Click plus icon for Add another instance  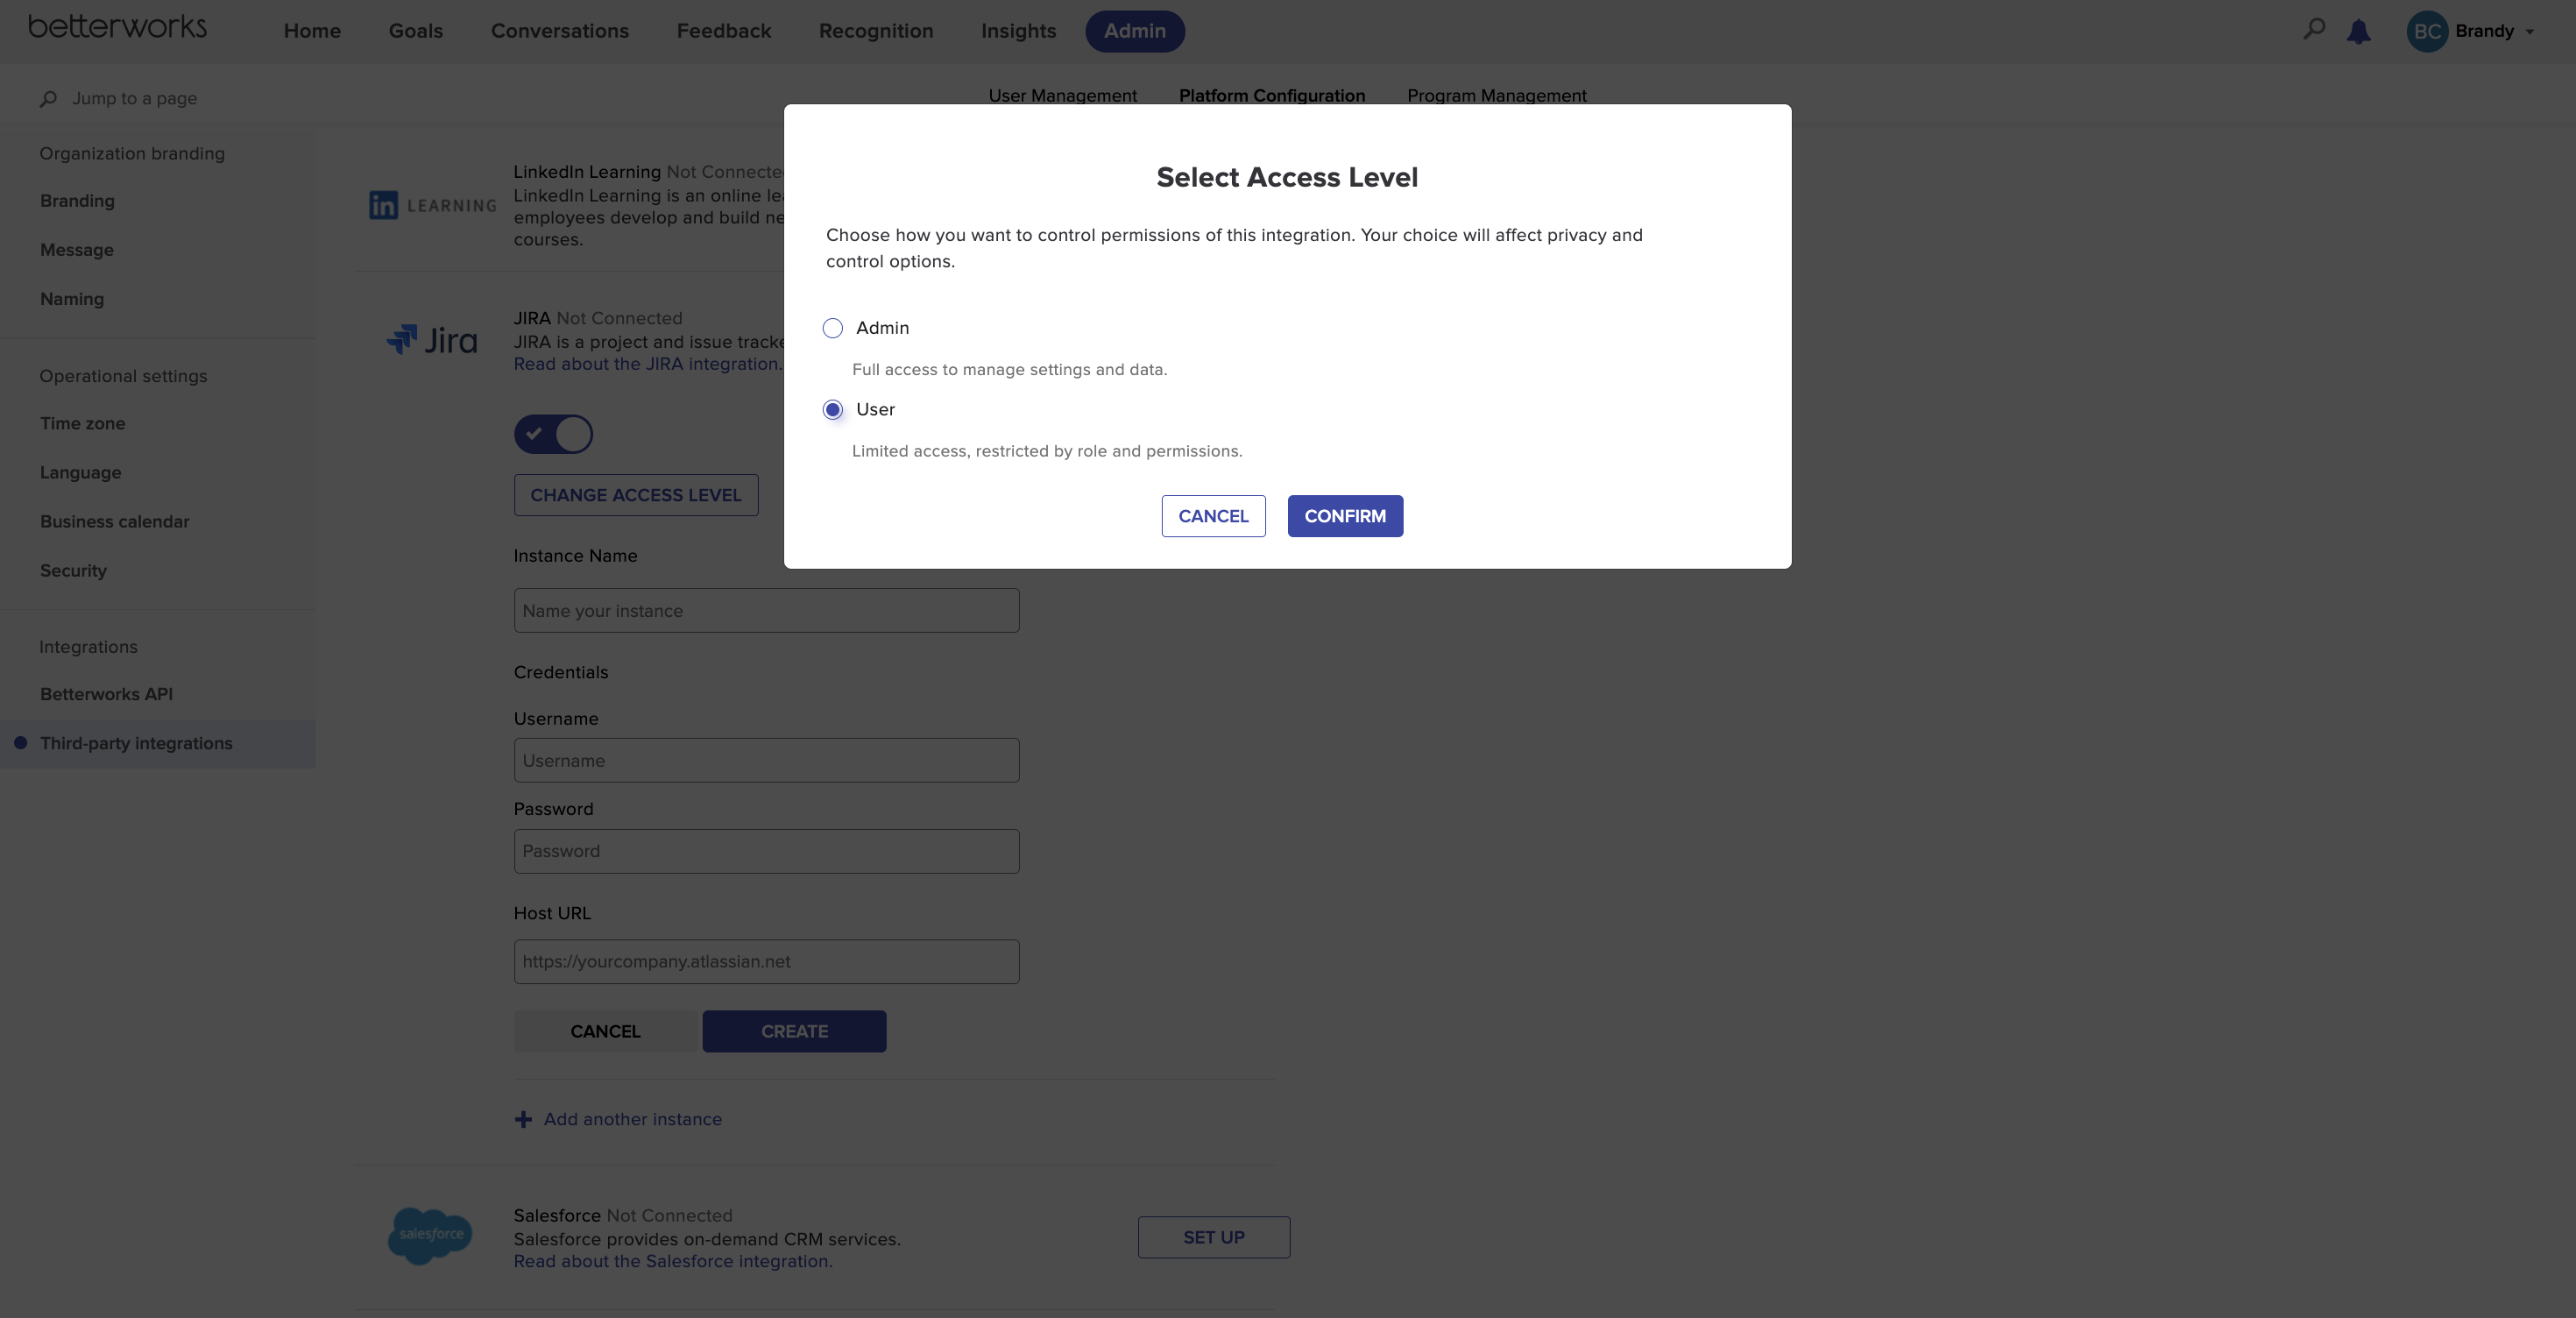pyautogui.click(x=523, y=1119)
